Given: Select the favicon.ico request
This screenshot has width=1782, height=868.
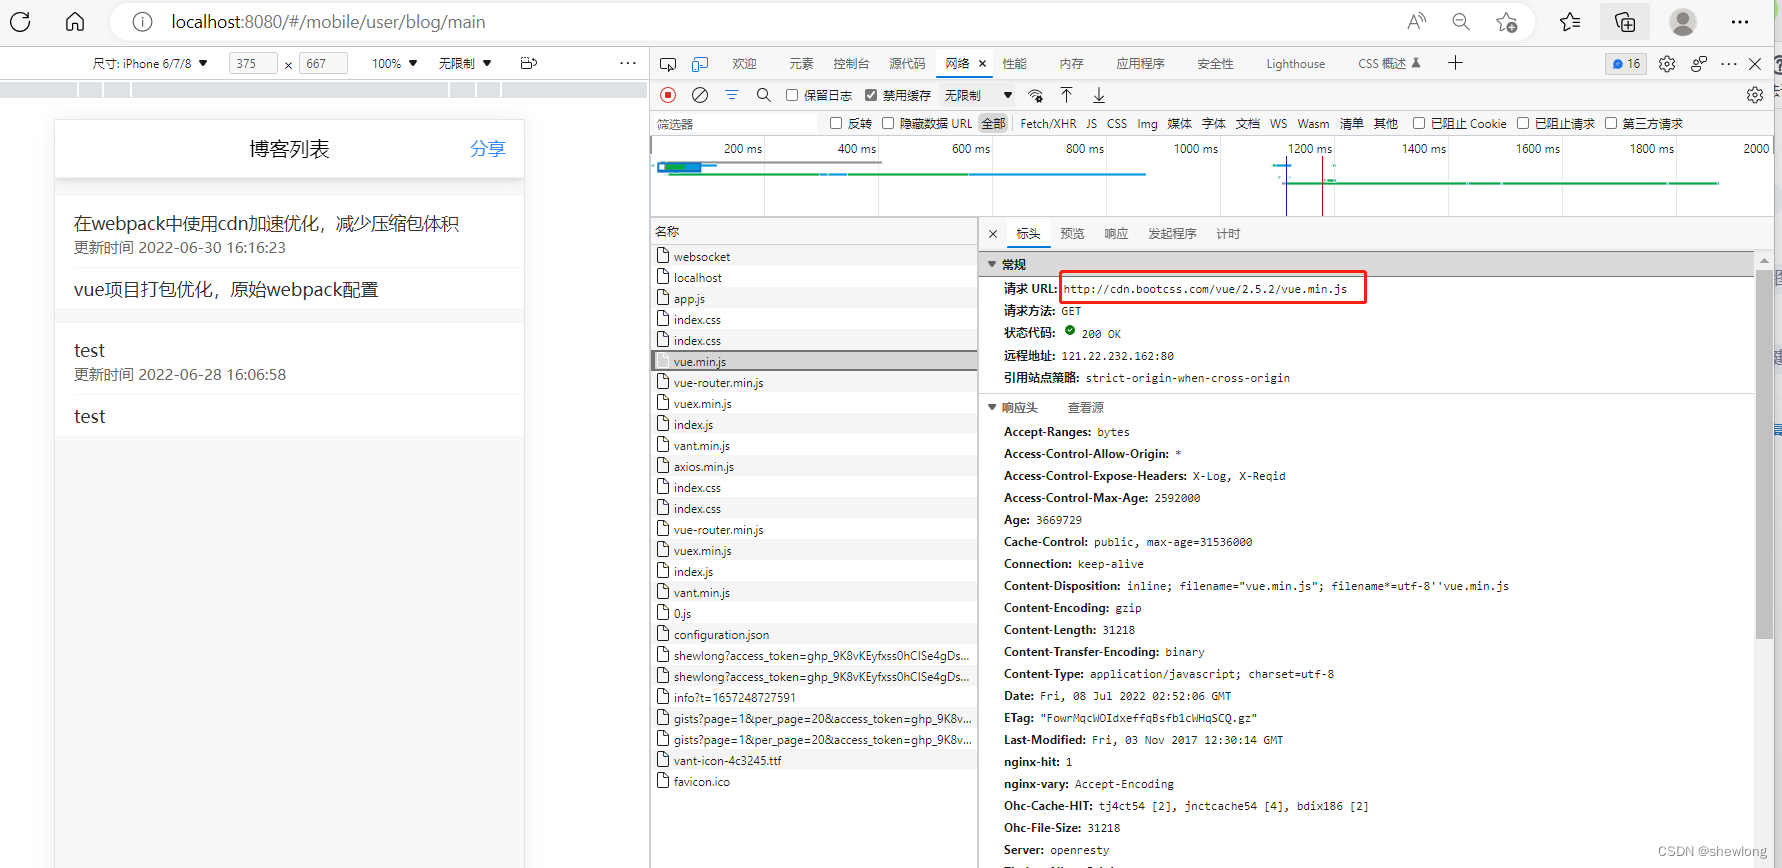Looking at the screenshot, I should click(814, 782).
